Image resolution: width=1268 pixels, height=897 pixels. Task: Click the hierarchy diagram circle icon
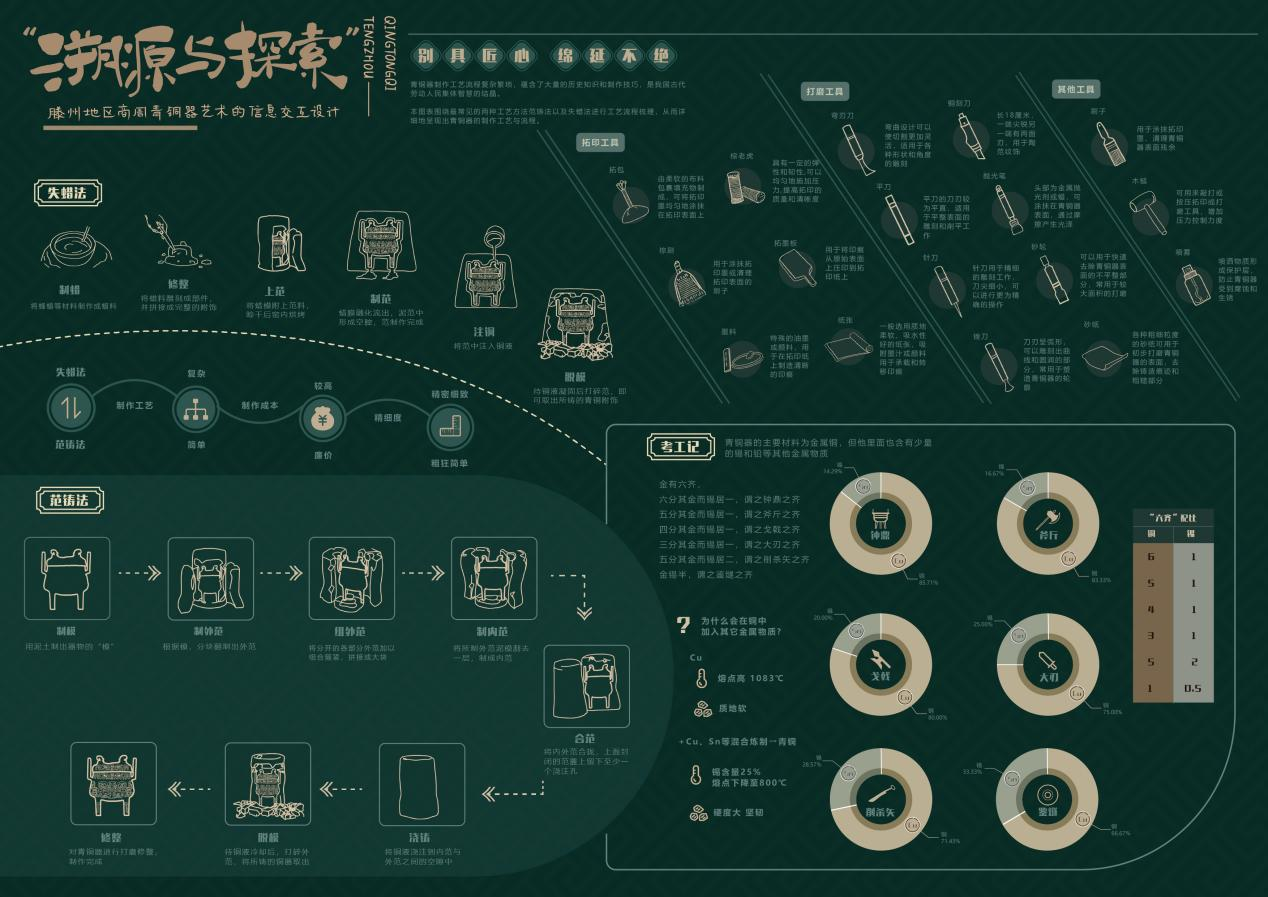click(x=195, y=408)
